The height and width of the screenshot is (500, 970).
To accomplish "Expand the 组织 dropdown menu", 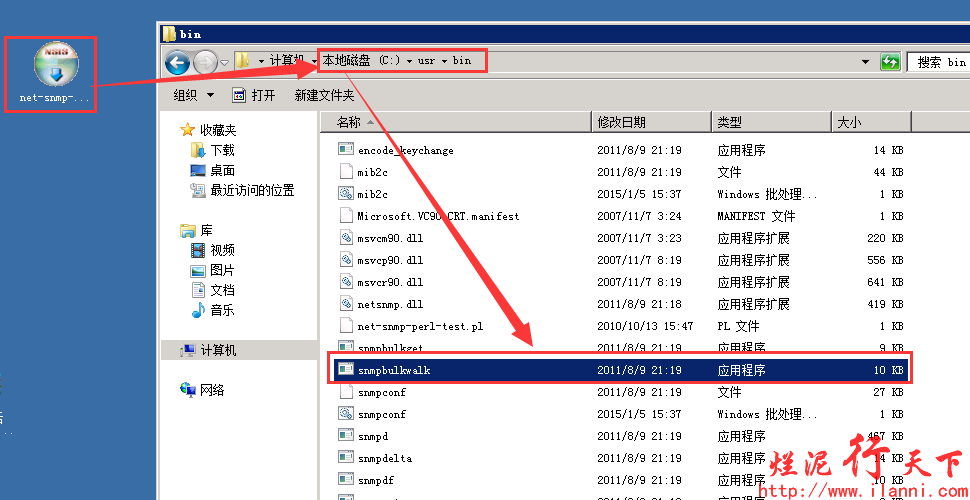I will pyautogui.click(x=194, y=95).
